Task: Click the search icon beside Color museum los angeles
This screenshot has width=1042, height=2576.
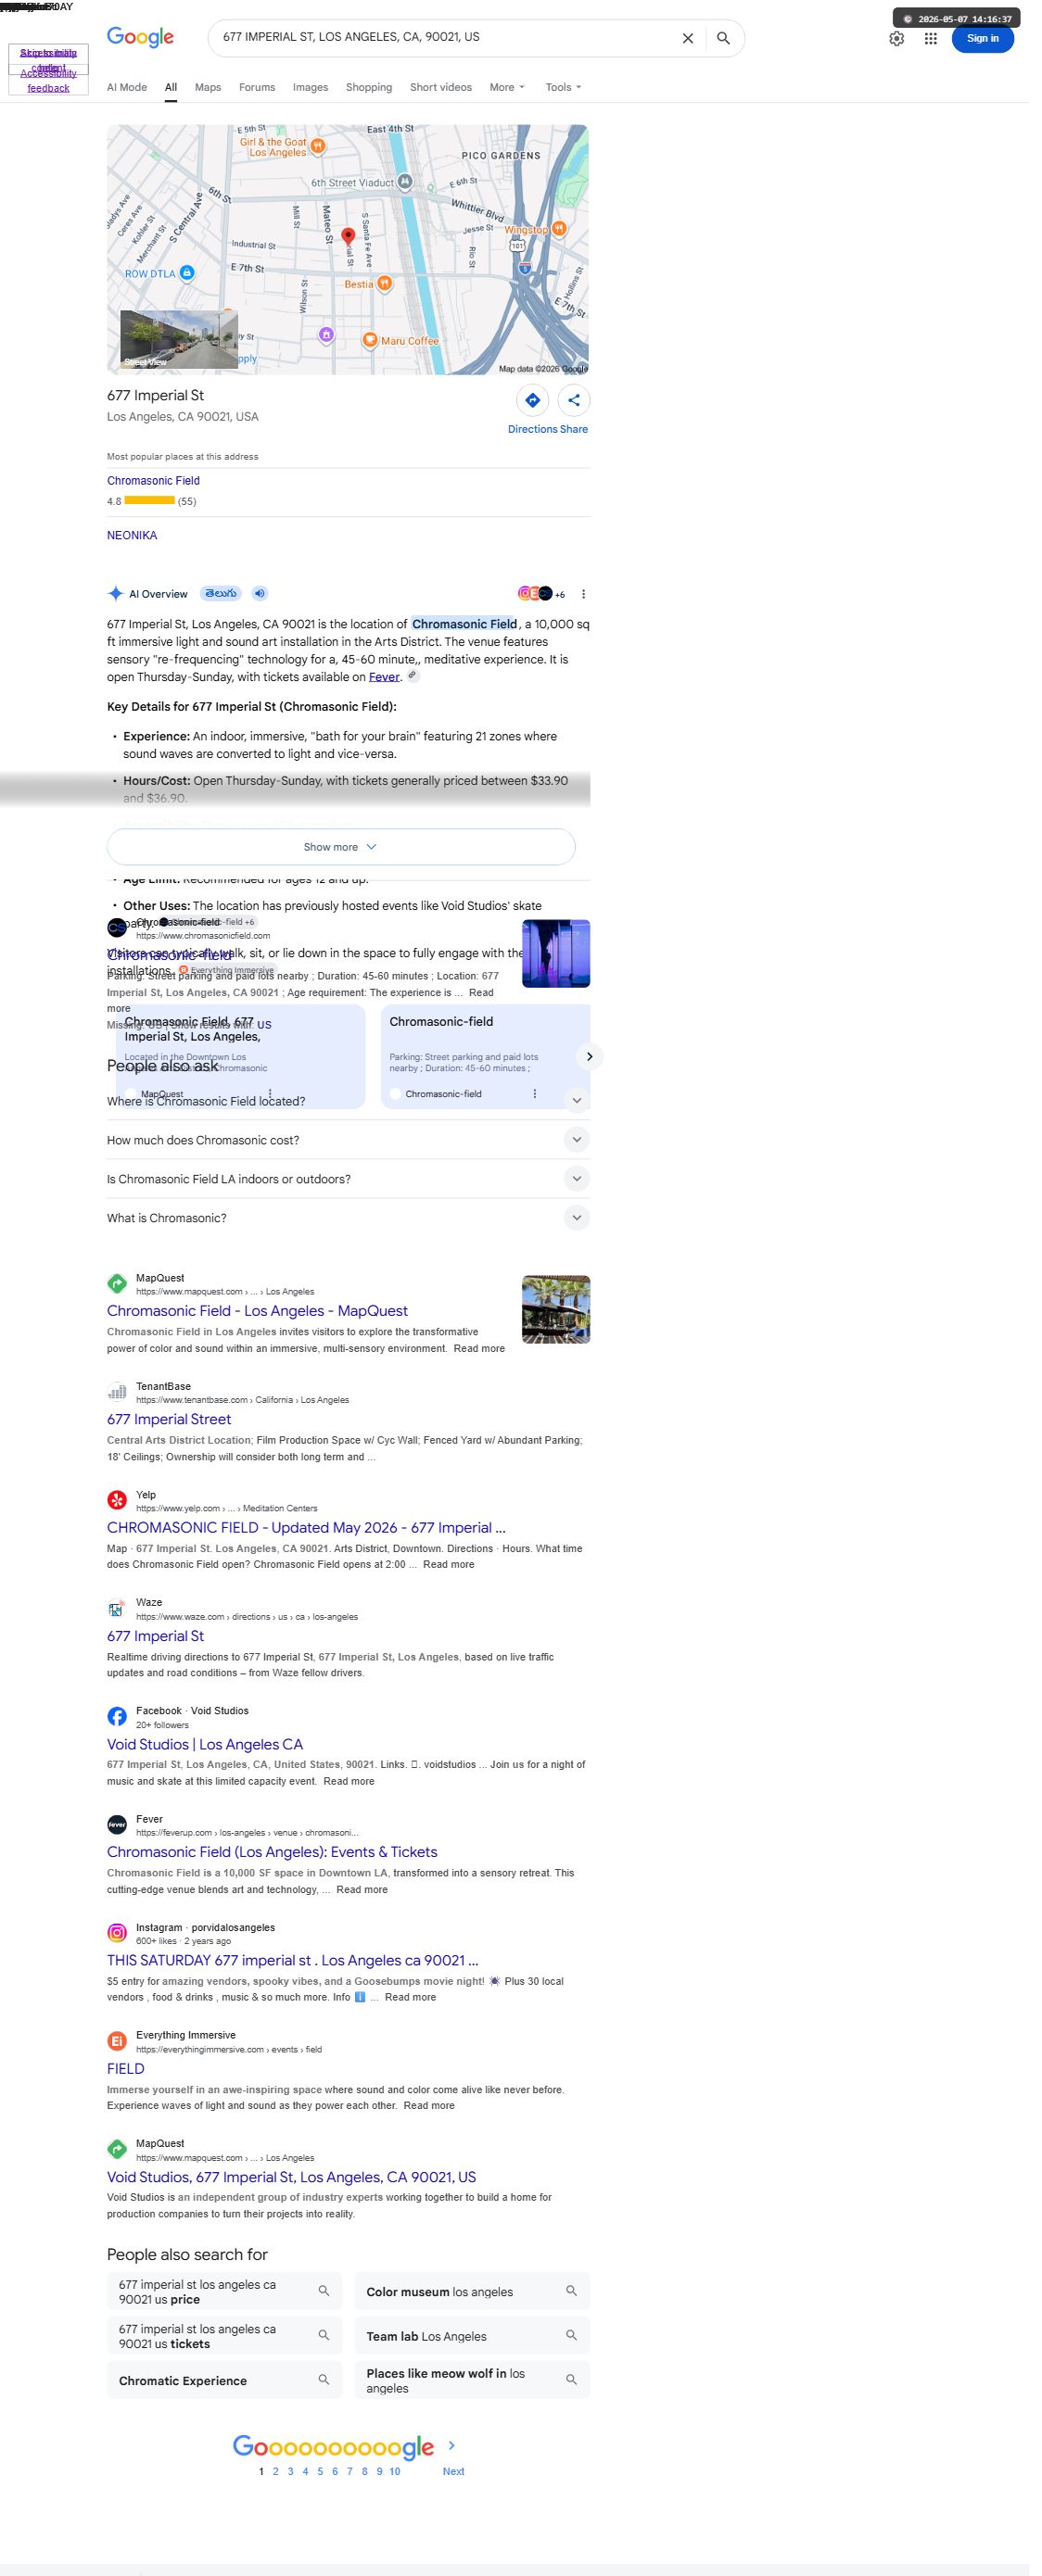Action: pyautogui.click(x=571, y=2290)
